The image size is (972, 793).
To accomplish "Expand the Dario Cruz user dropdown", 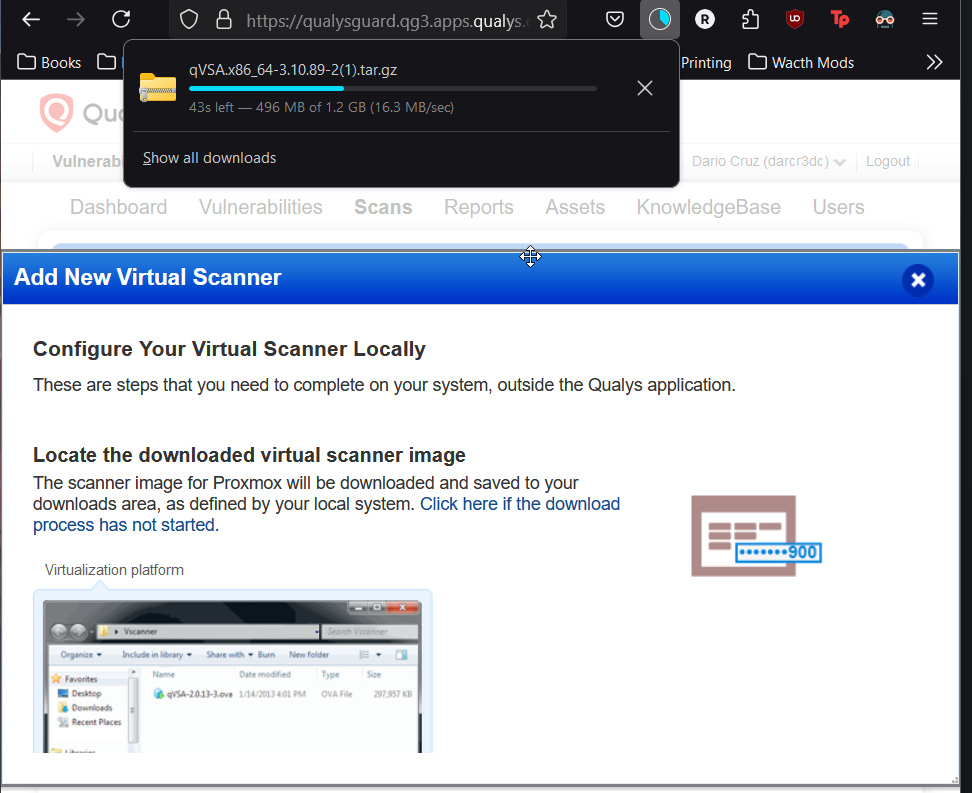I will pyautogui.click(x=768, y=161).
